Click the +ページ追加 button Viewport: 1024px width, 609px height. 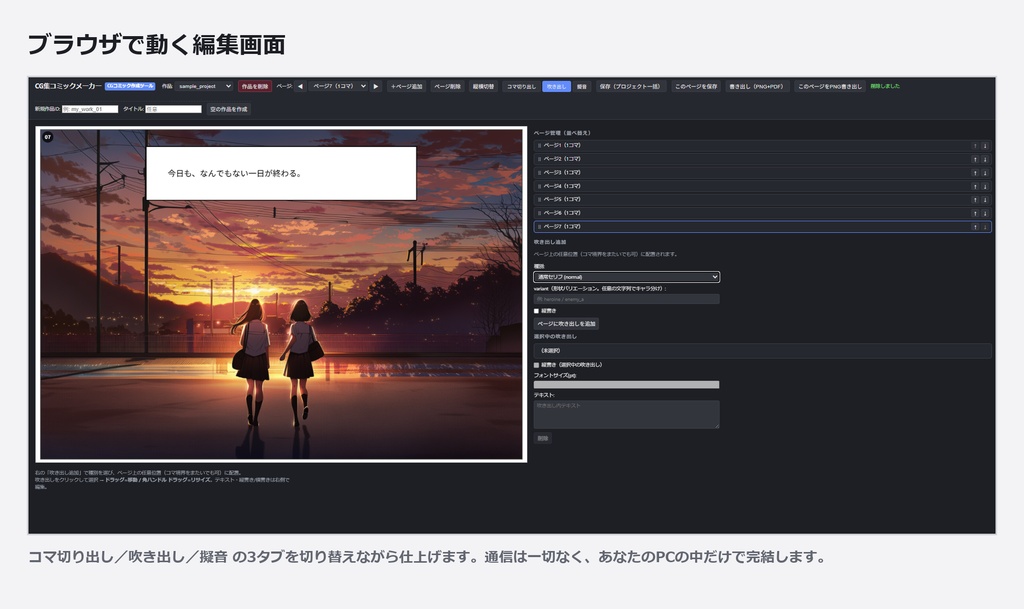point(406,86)
